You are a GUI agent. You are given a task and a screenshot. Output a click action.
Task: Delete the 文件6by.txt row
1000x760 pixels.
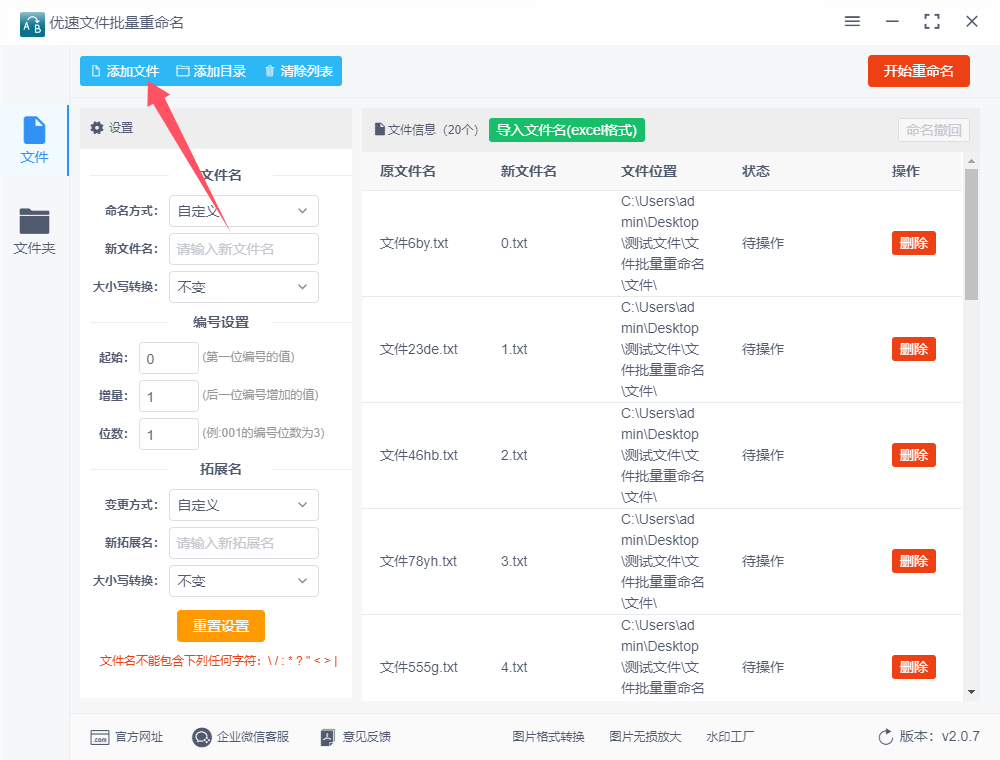[913, 243]
